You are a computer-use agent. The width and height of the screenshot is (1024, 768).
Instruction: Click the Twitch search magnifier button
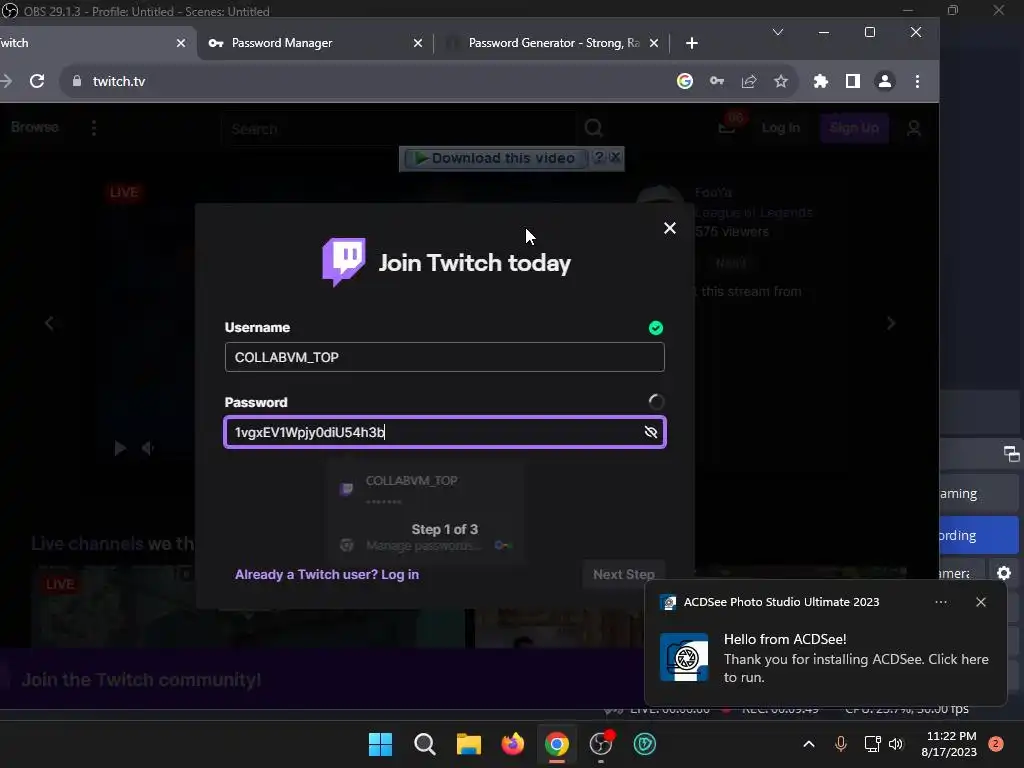tap(593, 127)
